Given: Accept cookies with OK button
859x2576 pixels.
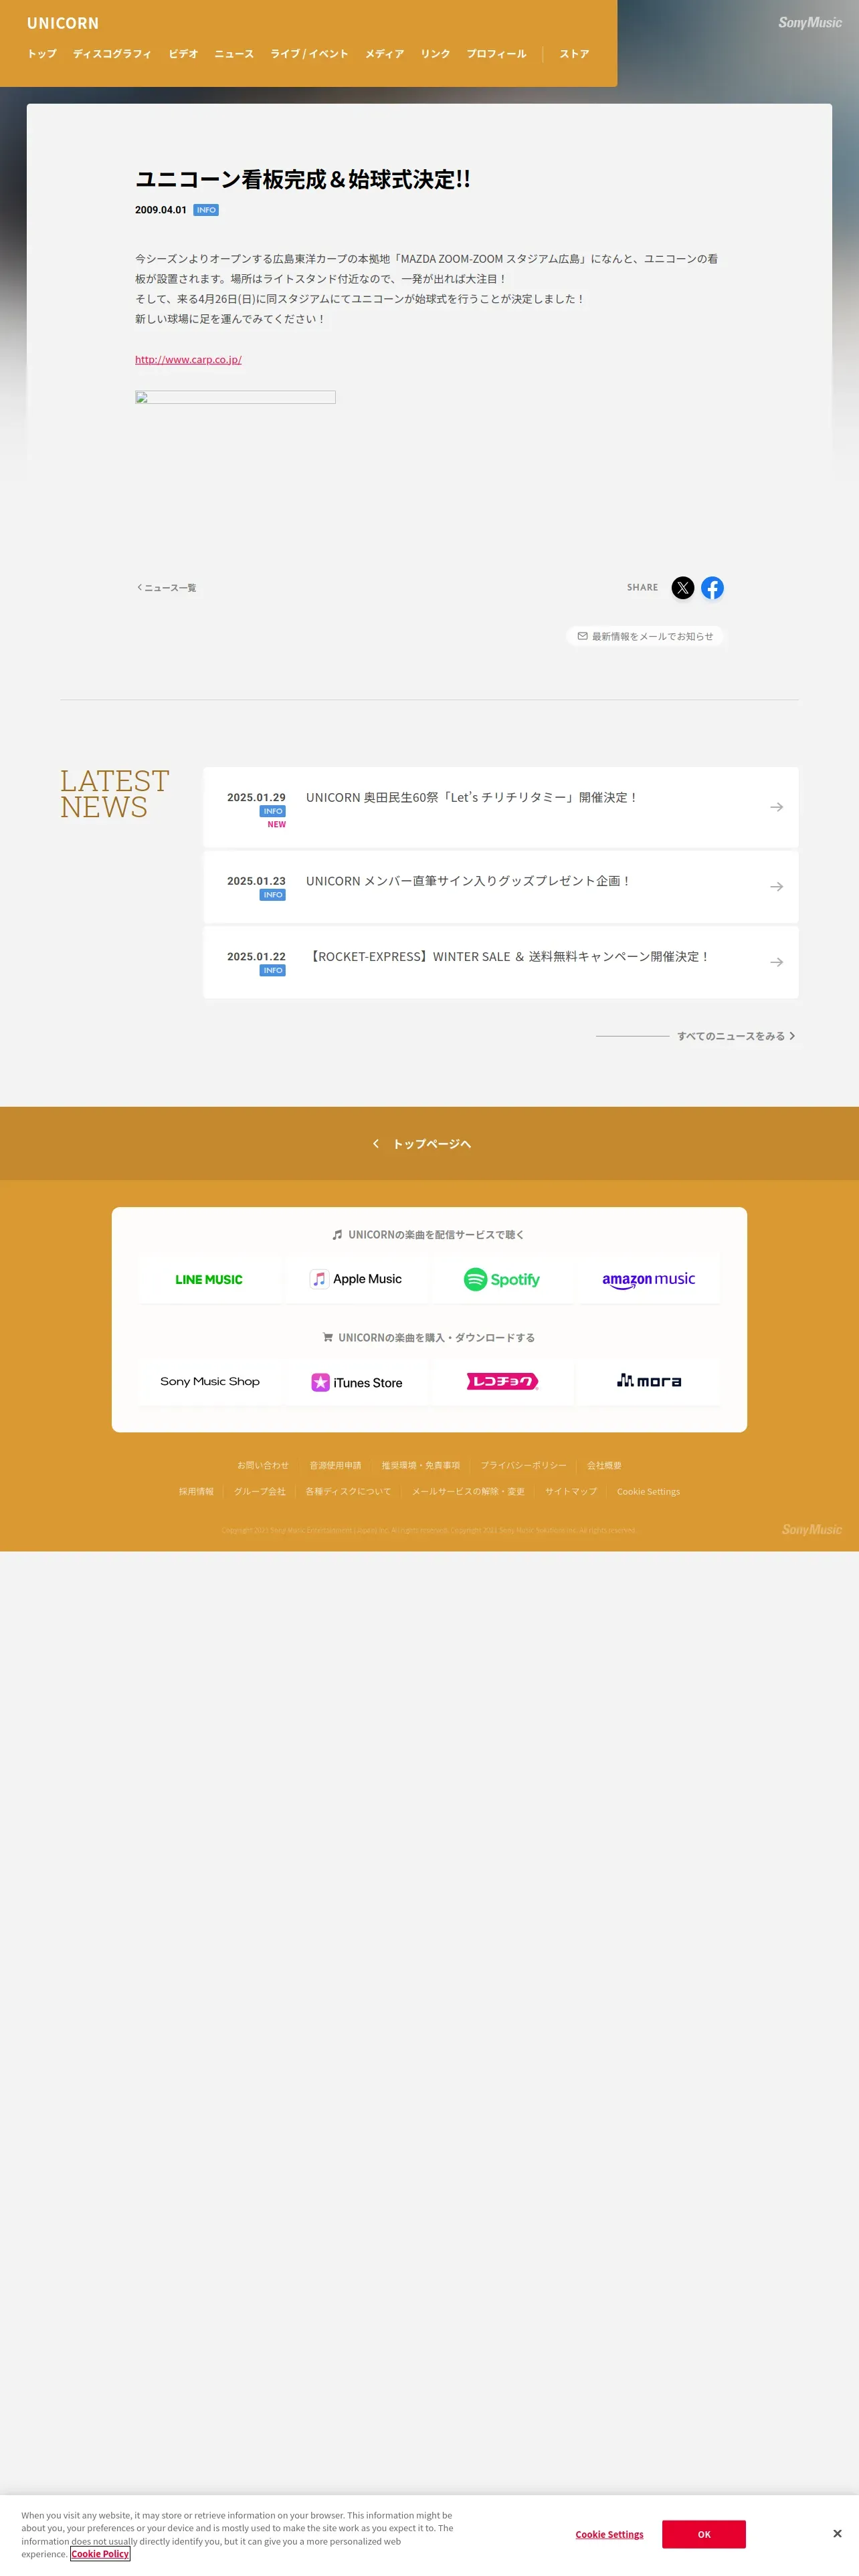Looking at the screenshot, I should 704,2534.
